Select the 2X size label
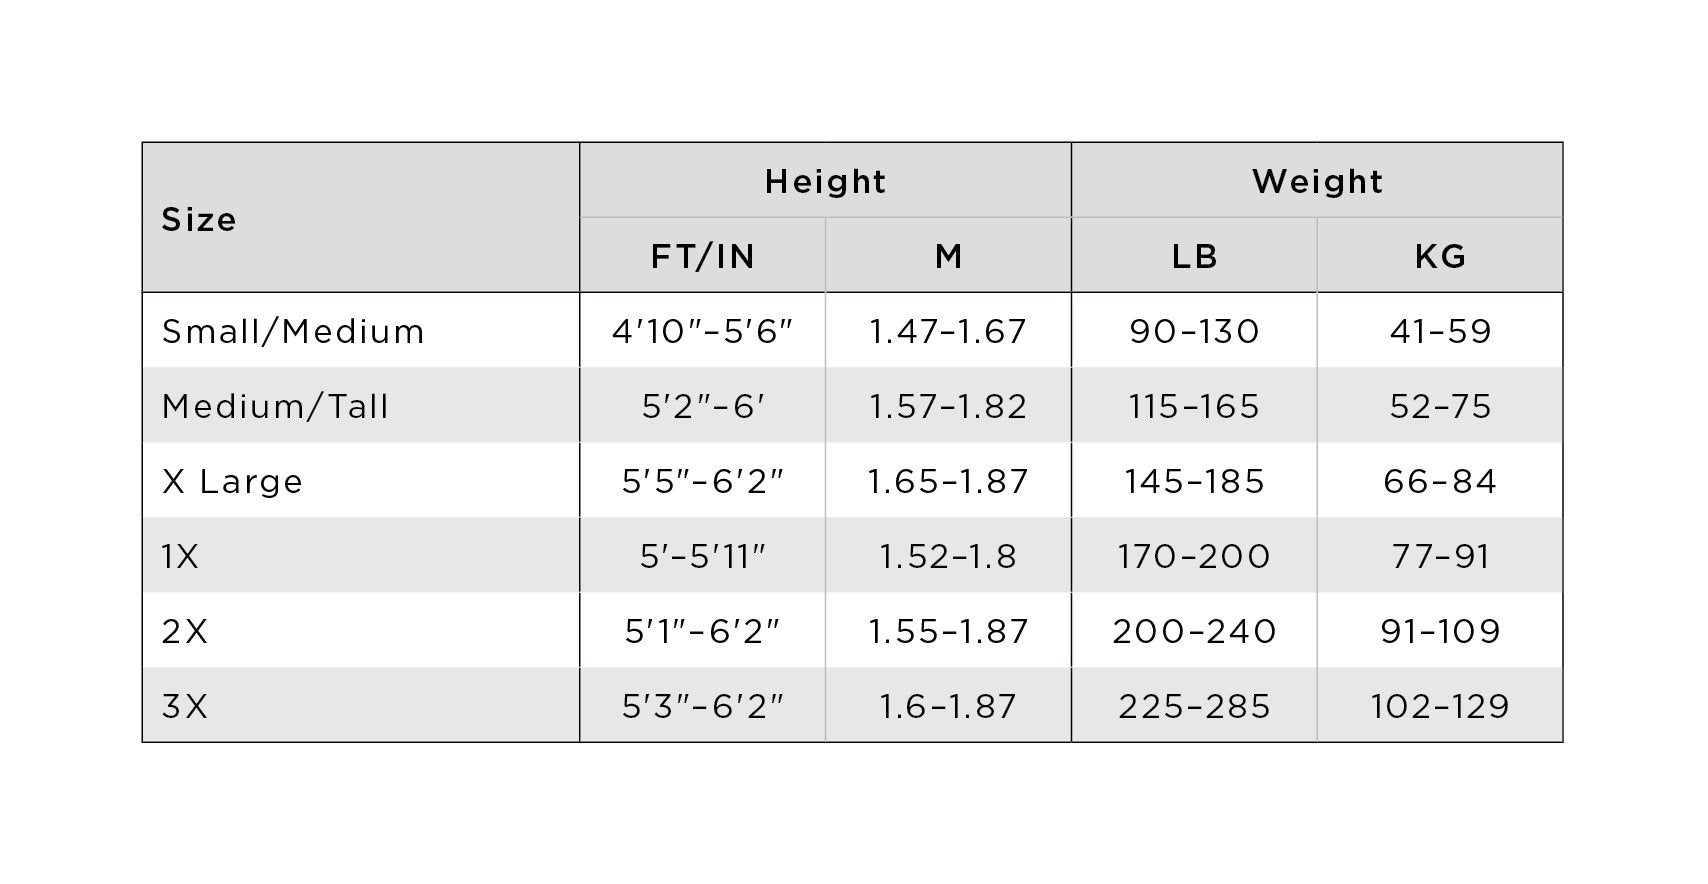 (x=185, y=631)
